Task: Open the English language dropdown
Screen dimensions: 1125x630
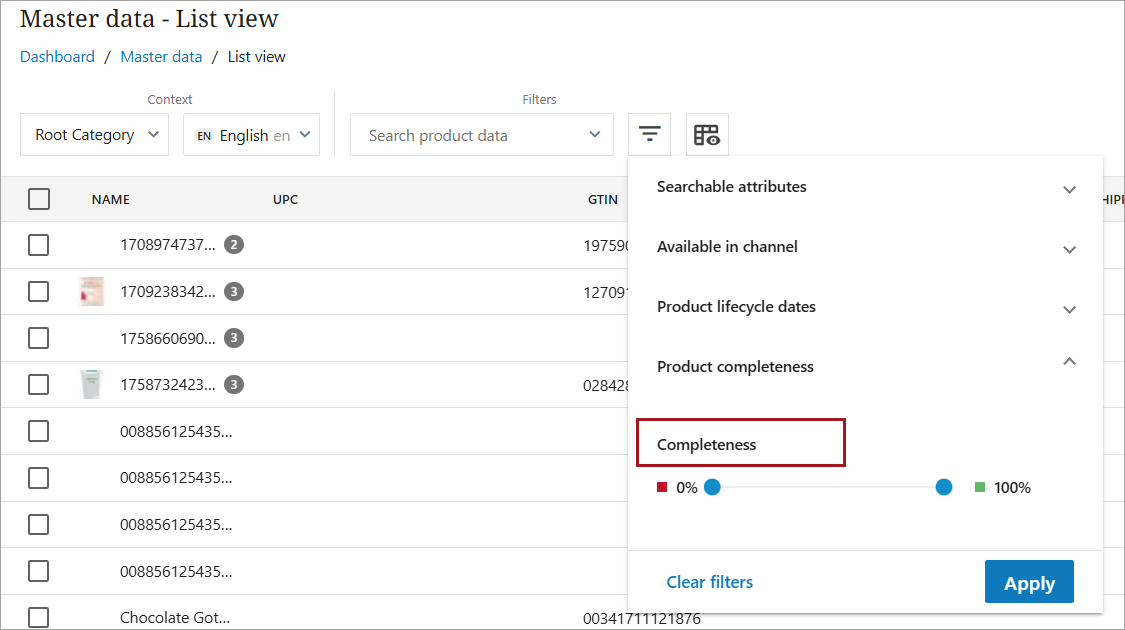Action: pos(251,135)
